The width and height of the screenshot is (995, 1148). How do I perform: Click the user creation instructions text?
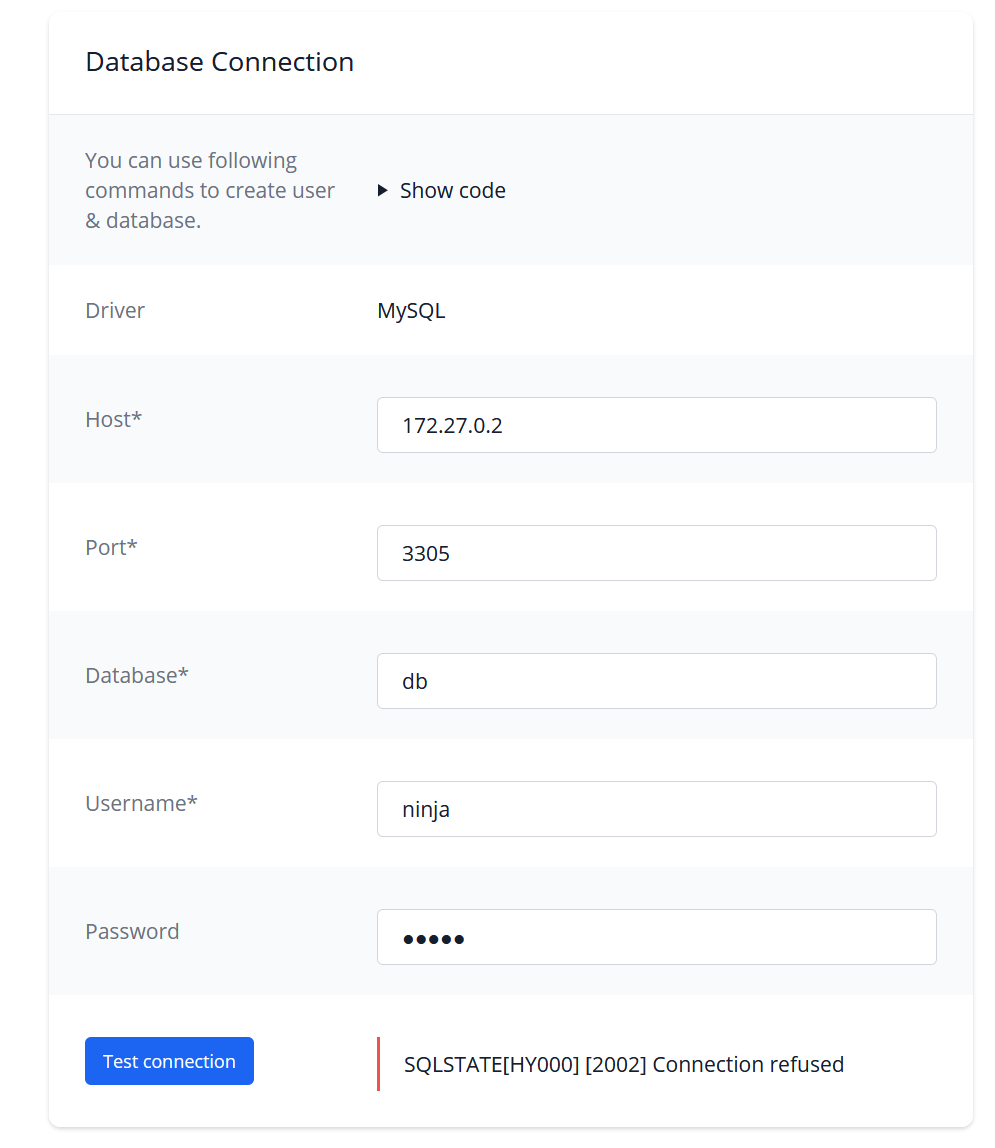click(209, 190)
